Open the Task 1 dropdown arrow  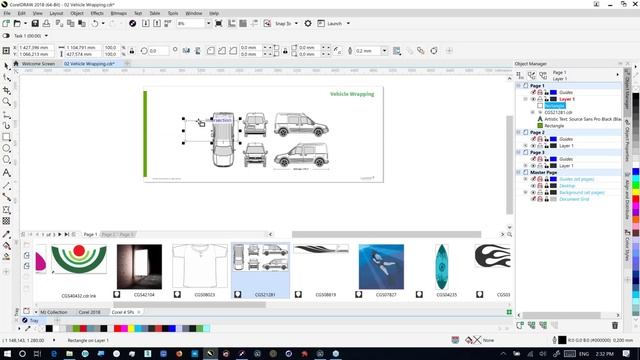(46, 36)
